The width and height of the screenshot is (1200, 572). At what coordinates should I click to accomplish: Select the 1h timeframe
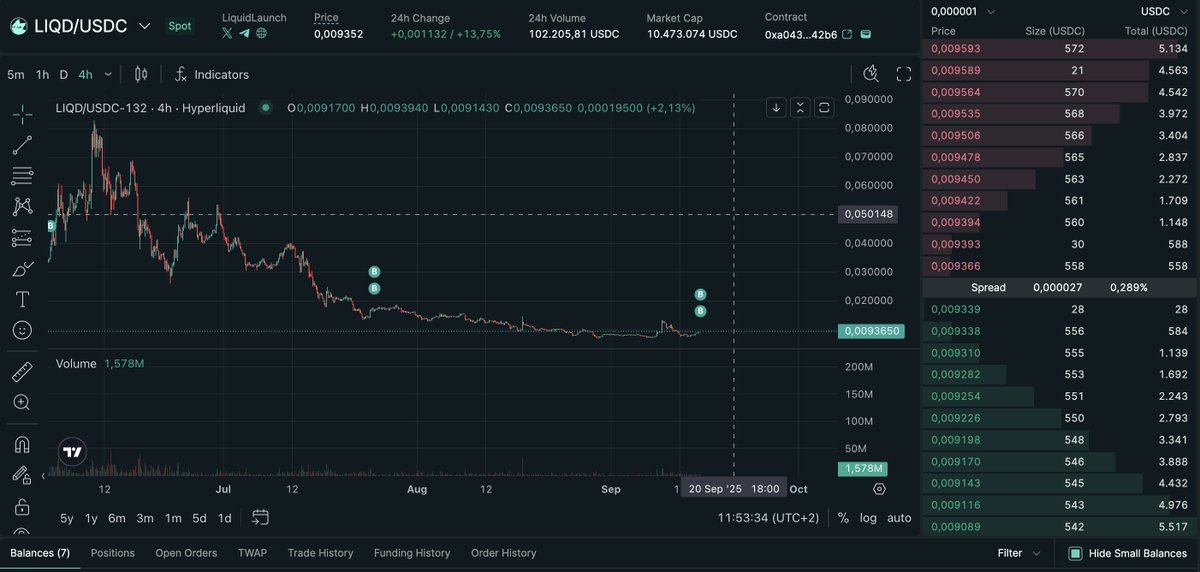[x=42, y=75]
